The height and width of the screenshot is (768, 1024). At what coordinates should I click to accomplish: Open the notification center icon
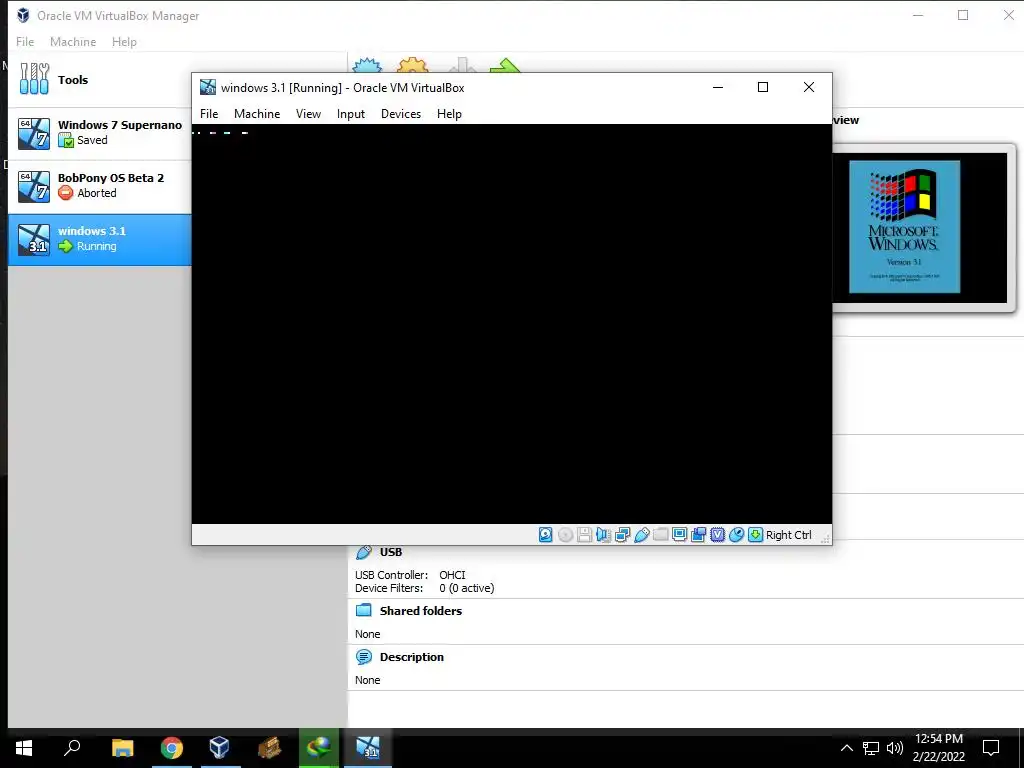tap(991, 748)
